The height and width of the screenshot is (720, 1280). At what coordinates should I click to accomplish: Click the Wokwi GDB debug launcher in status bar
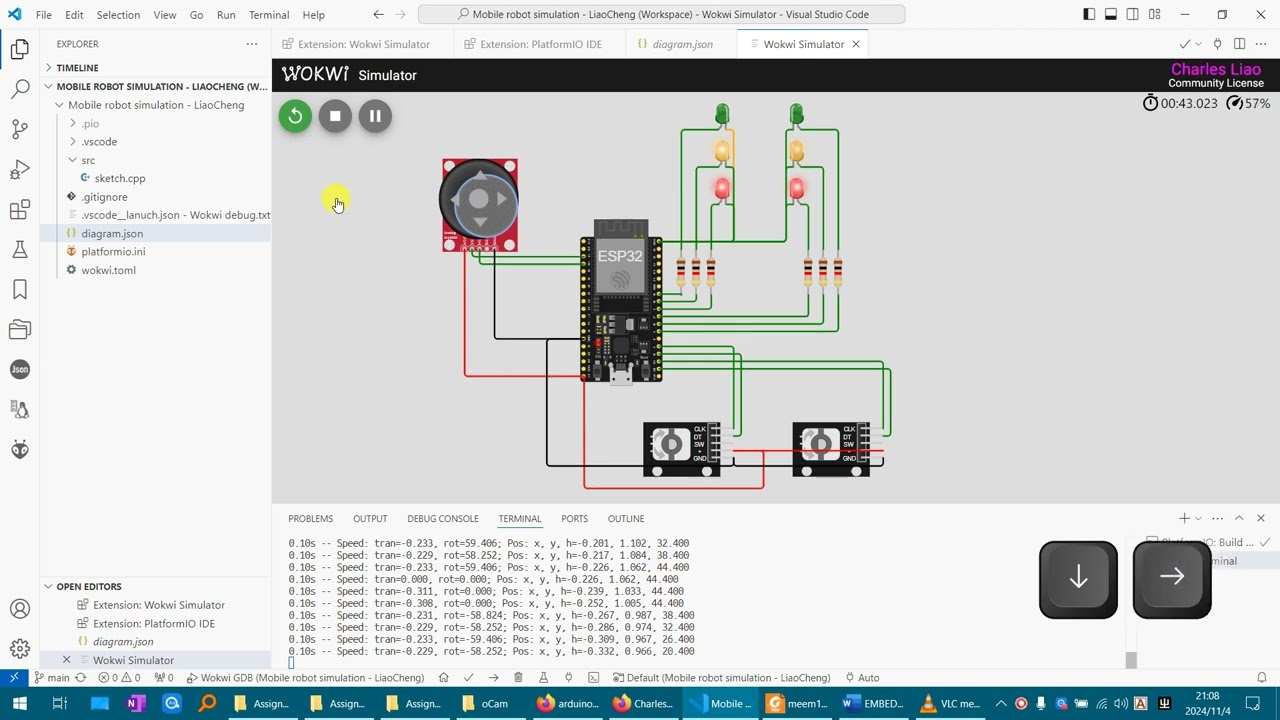[x=306, y=678]
